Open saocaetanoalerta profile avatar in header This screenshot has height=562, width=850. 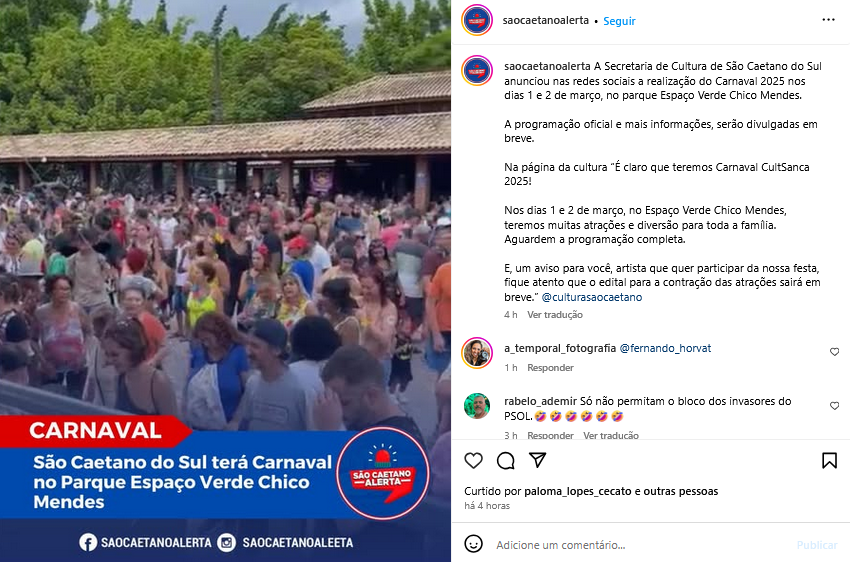[x=476, y=20]
